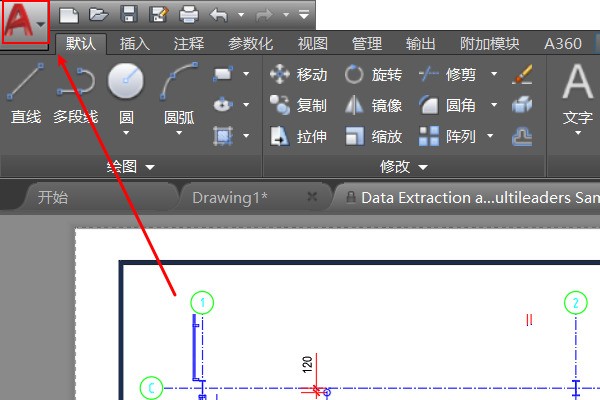The width and height of the screenshot is (600, 400).
Task: Click the explode cube icon
Action: [x=522, y=105]
